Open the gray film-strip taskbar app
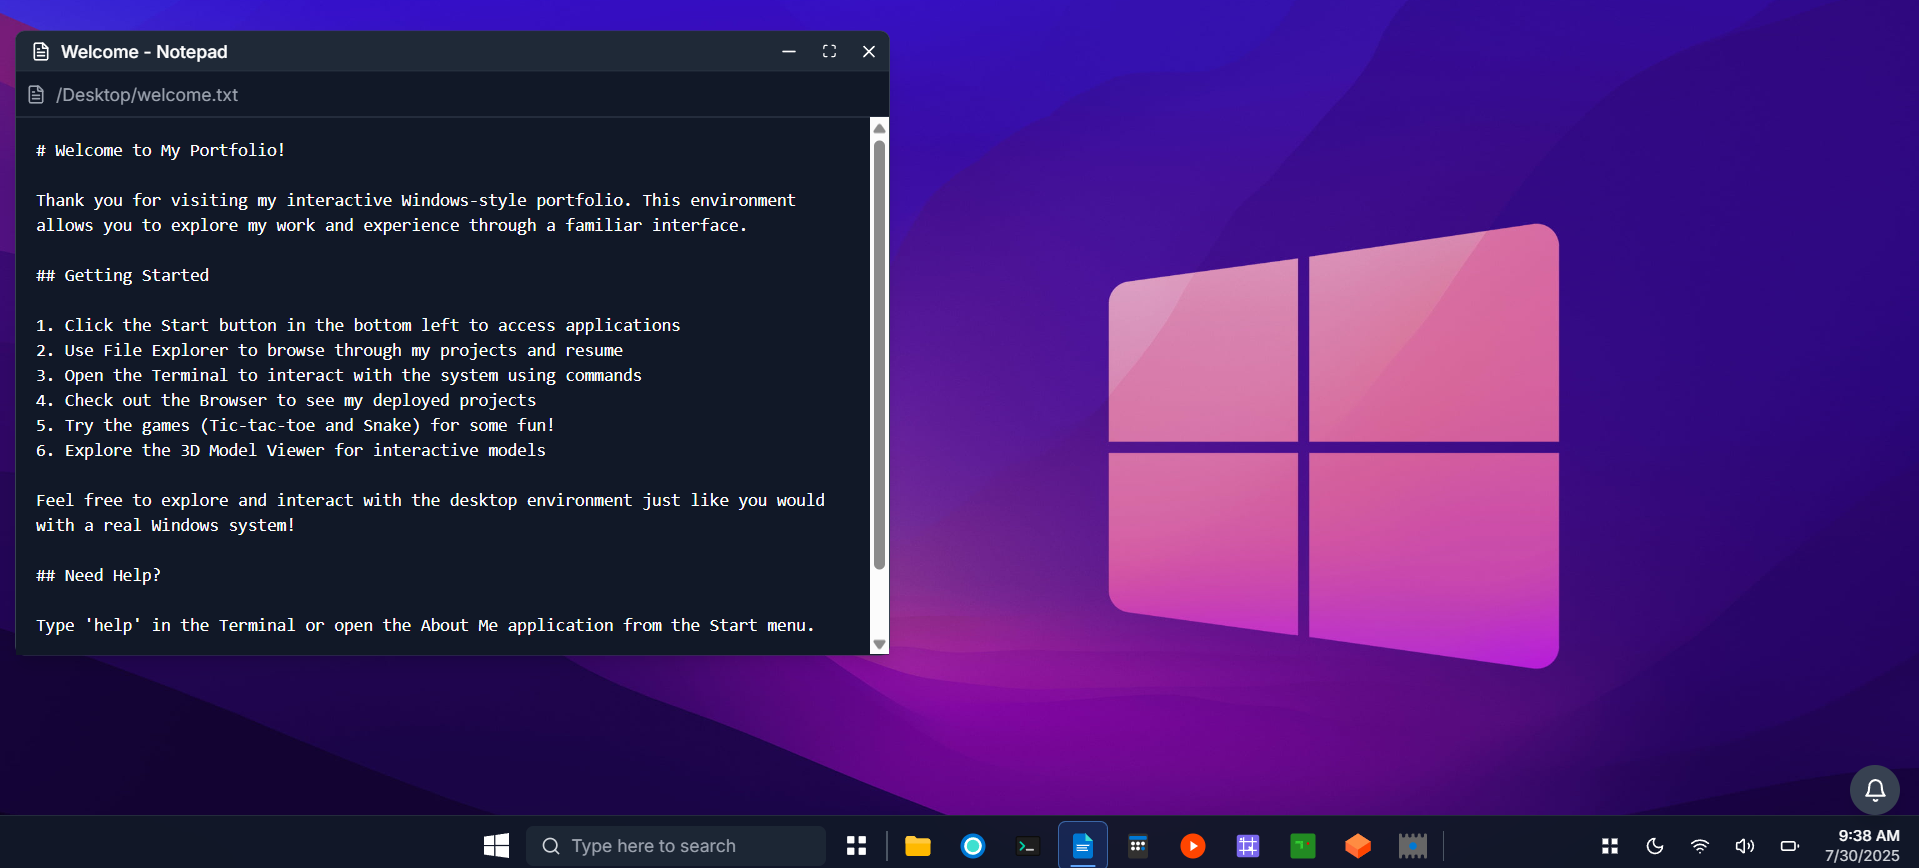 pos(1413,846)
